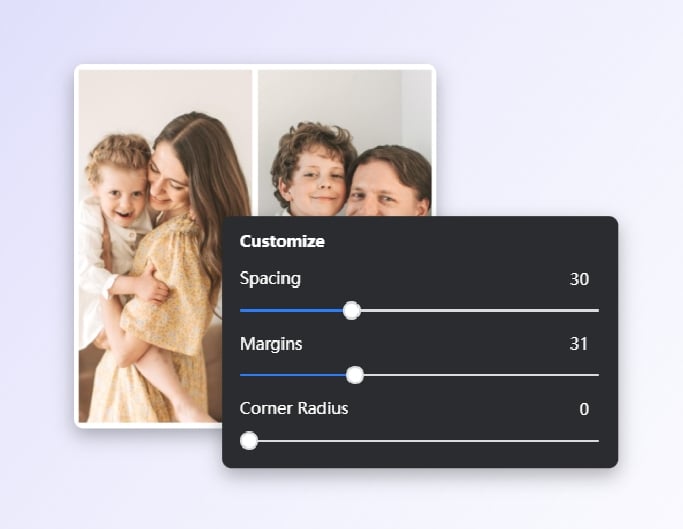Click the Corner Radius slider handle

tap(249, 440)
